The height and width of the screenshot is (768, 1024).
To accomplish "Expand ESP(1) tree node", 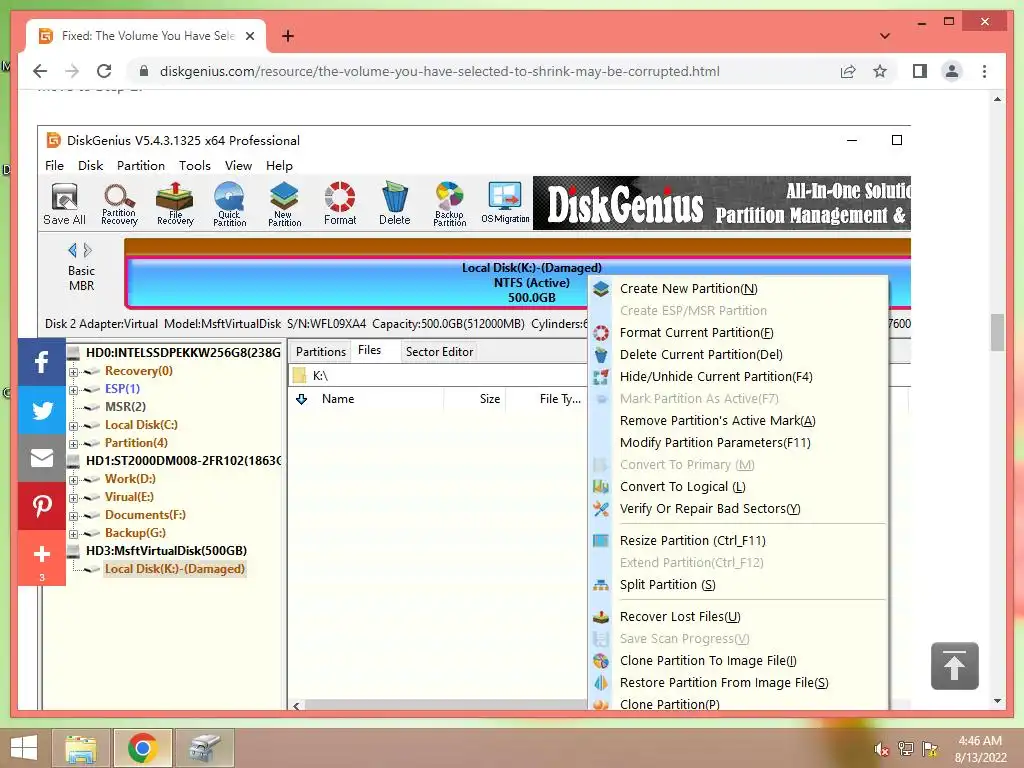I will (73, 390).
